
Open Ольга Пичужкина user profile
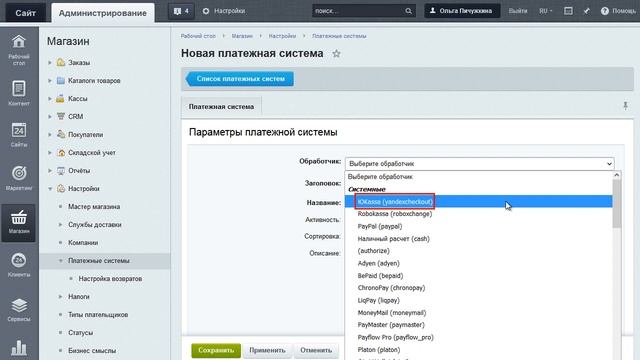click(462, 11)
